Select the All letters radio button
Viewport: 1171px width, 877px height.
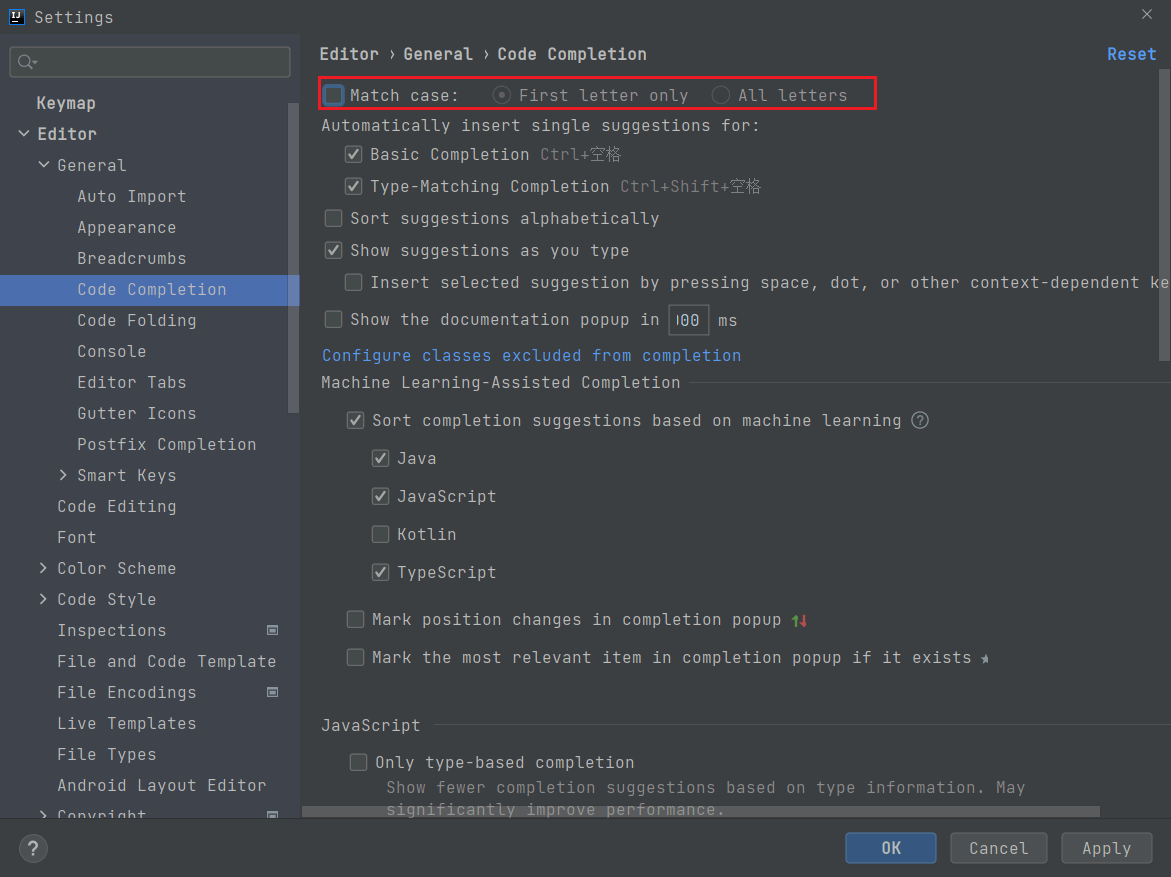click(x=720, y=95)
